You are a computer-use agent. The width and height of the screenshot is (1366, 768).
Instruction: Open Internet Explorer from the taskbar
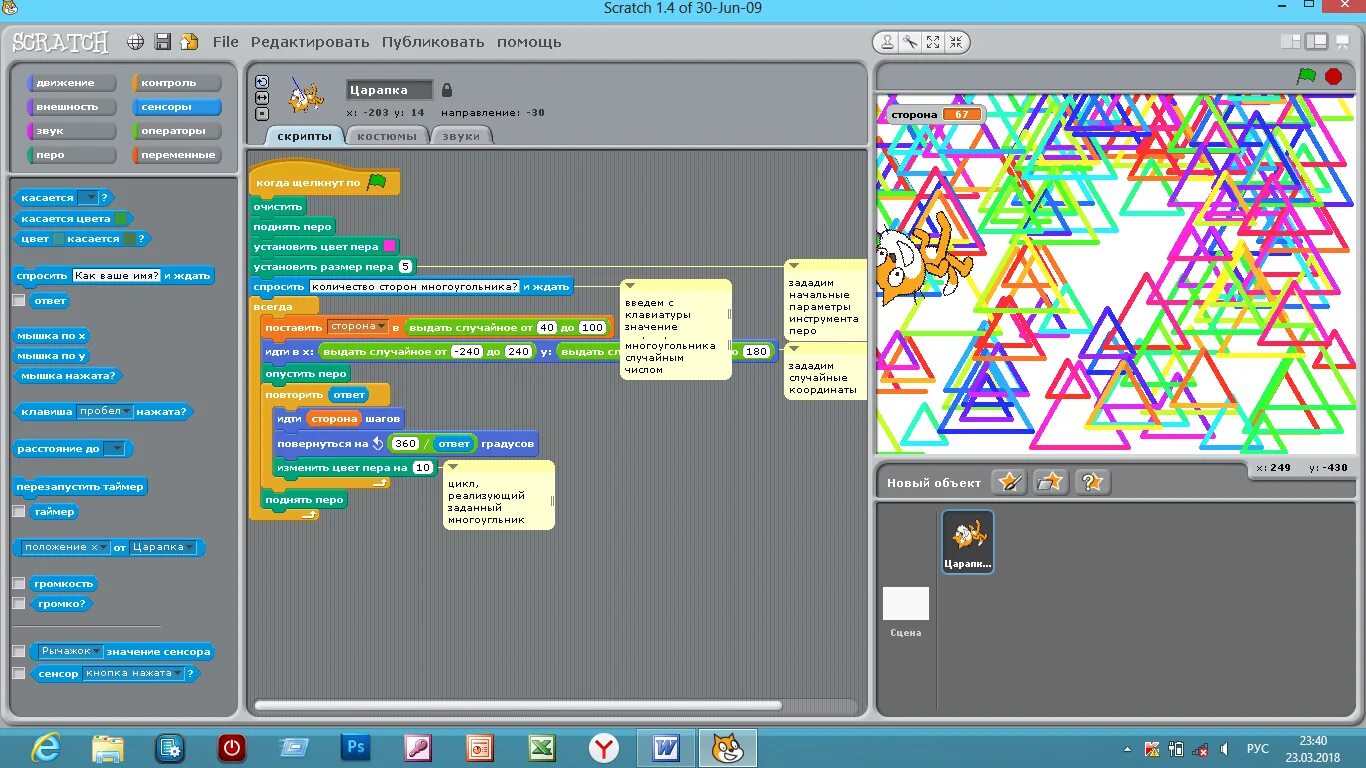pyautogui.click(x=45, y=748)
